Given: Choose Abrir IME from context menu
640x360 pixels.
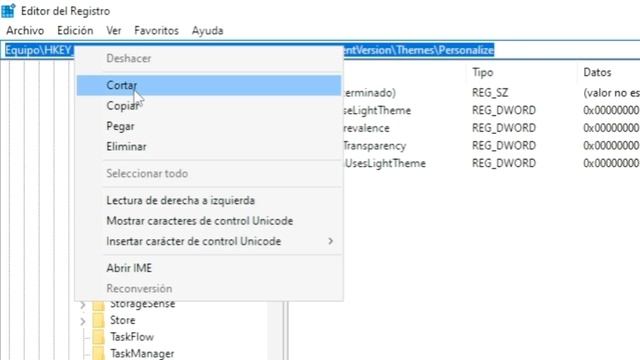Looking at the screenshot, I should [209, 268].
